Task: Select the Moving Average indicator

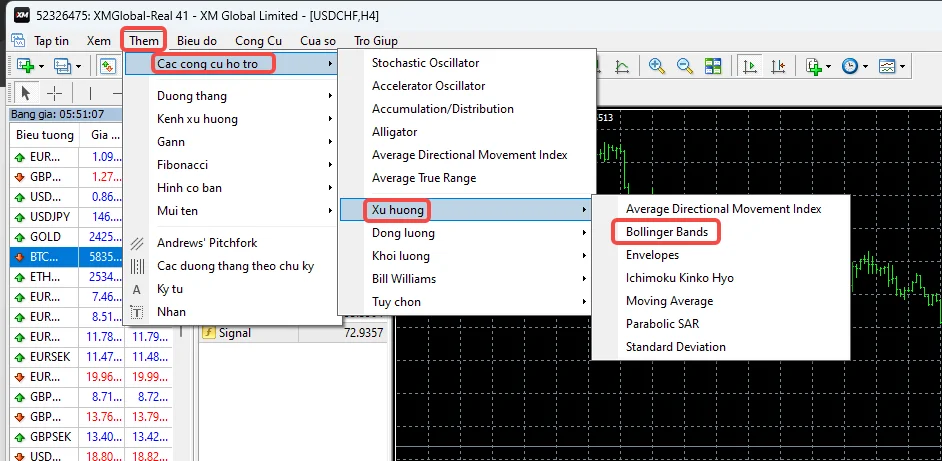Action: [720, 301]
